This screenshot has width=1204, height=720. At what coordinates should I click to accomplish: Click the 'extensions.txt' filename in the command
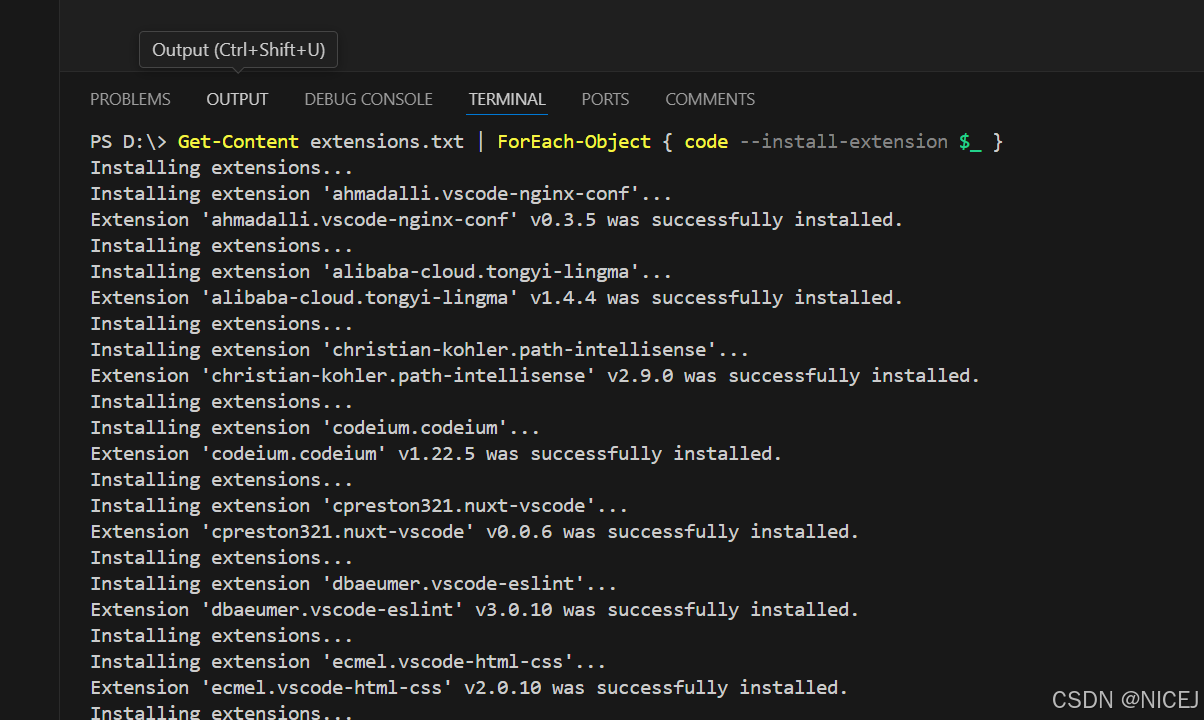[x=387, y=142]
